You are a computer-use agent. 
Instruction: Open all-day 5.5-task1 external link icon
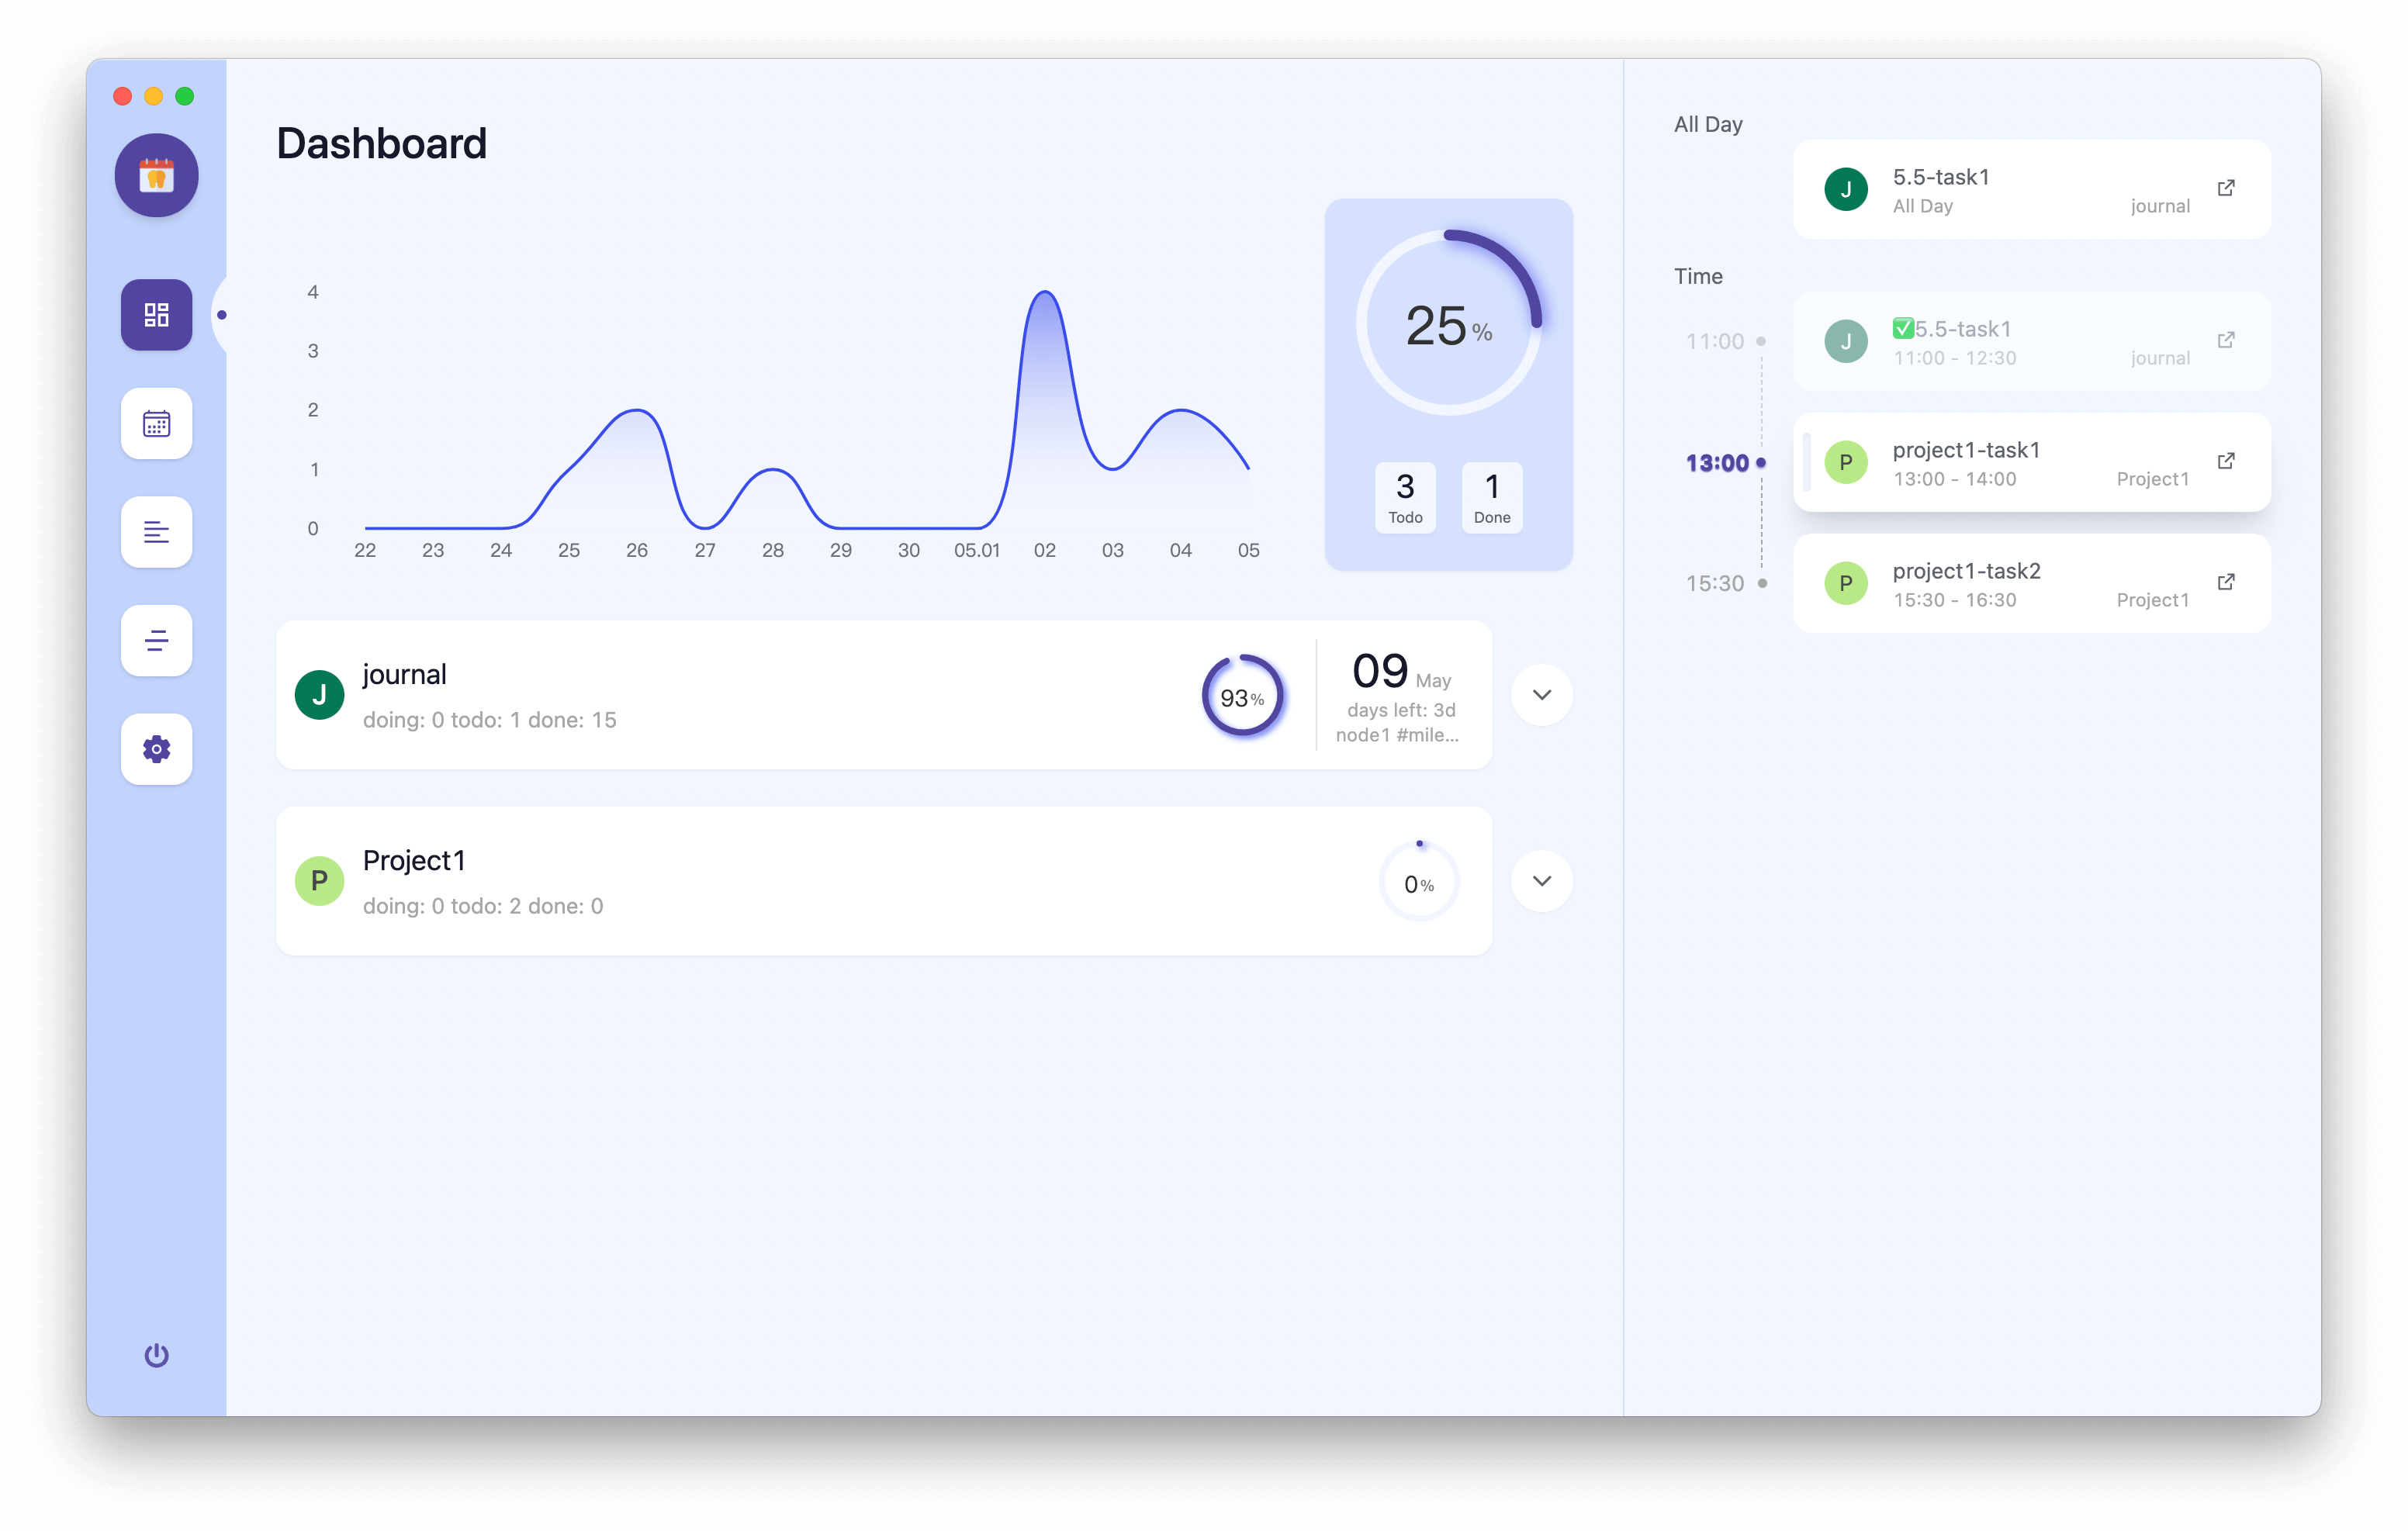2226,188
